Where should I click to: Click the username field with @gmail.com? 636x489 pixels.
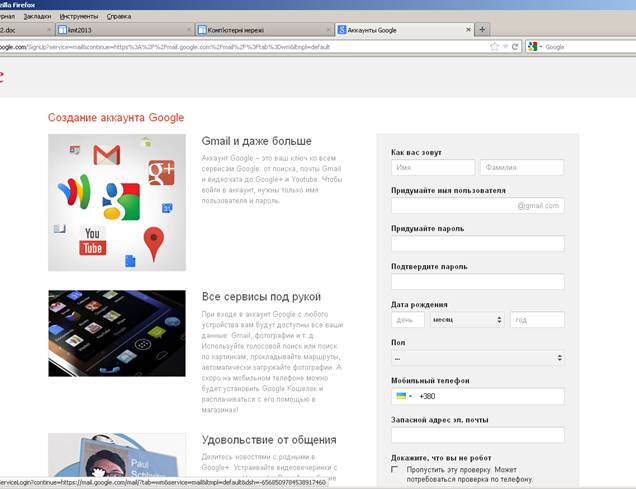coord(477,206)
